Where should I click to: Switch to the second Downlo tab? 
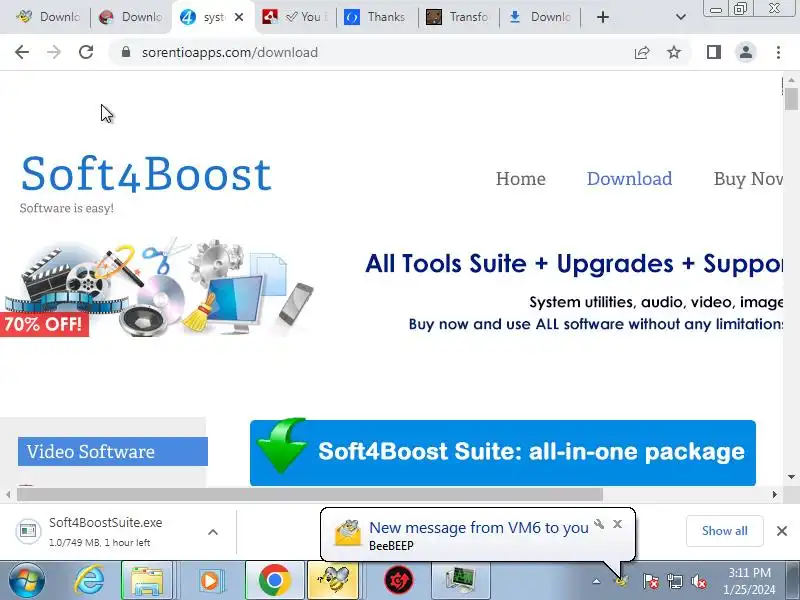[131, 17]
